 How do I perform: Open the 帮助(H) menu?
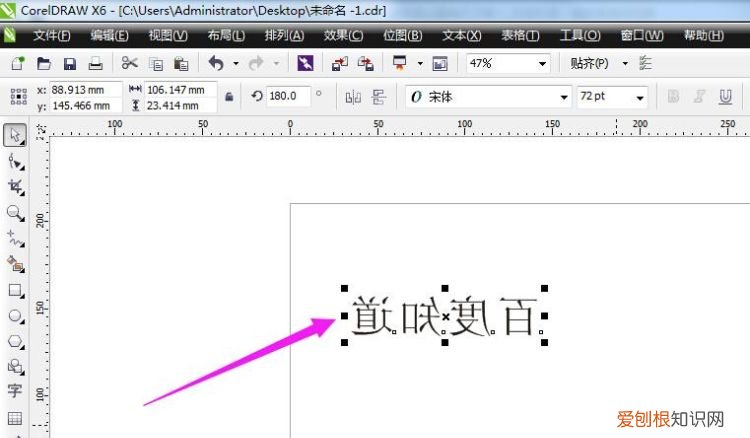coord(703,35)
